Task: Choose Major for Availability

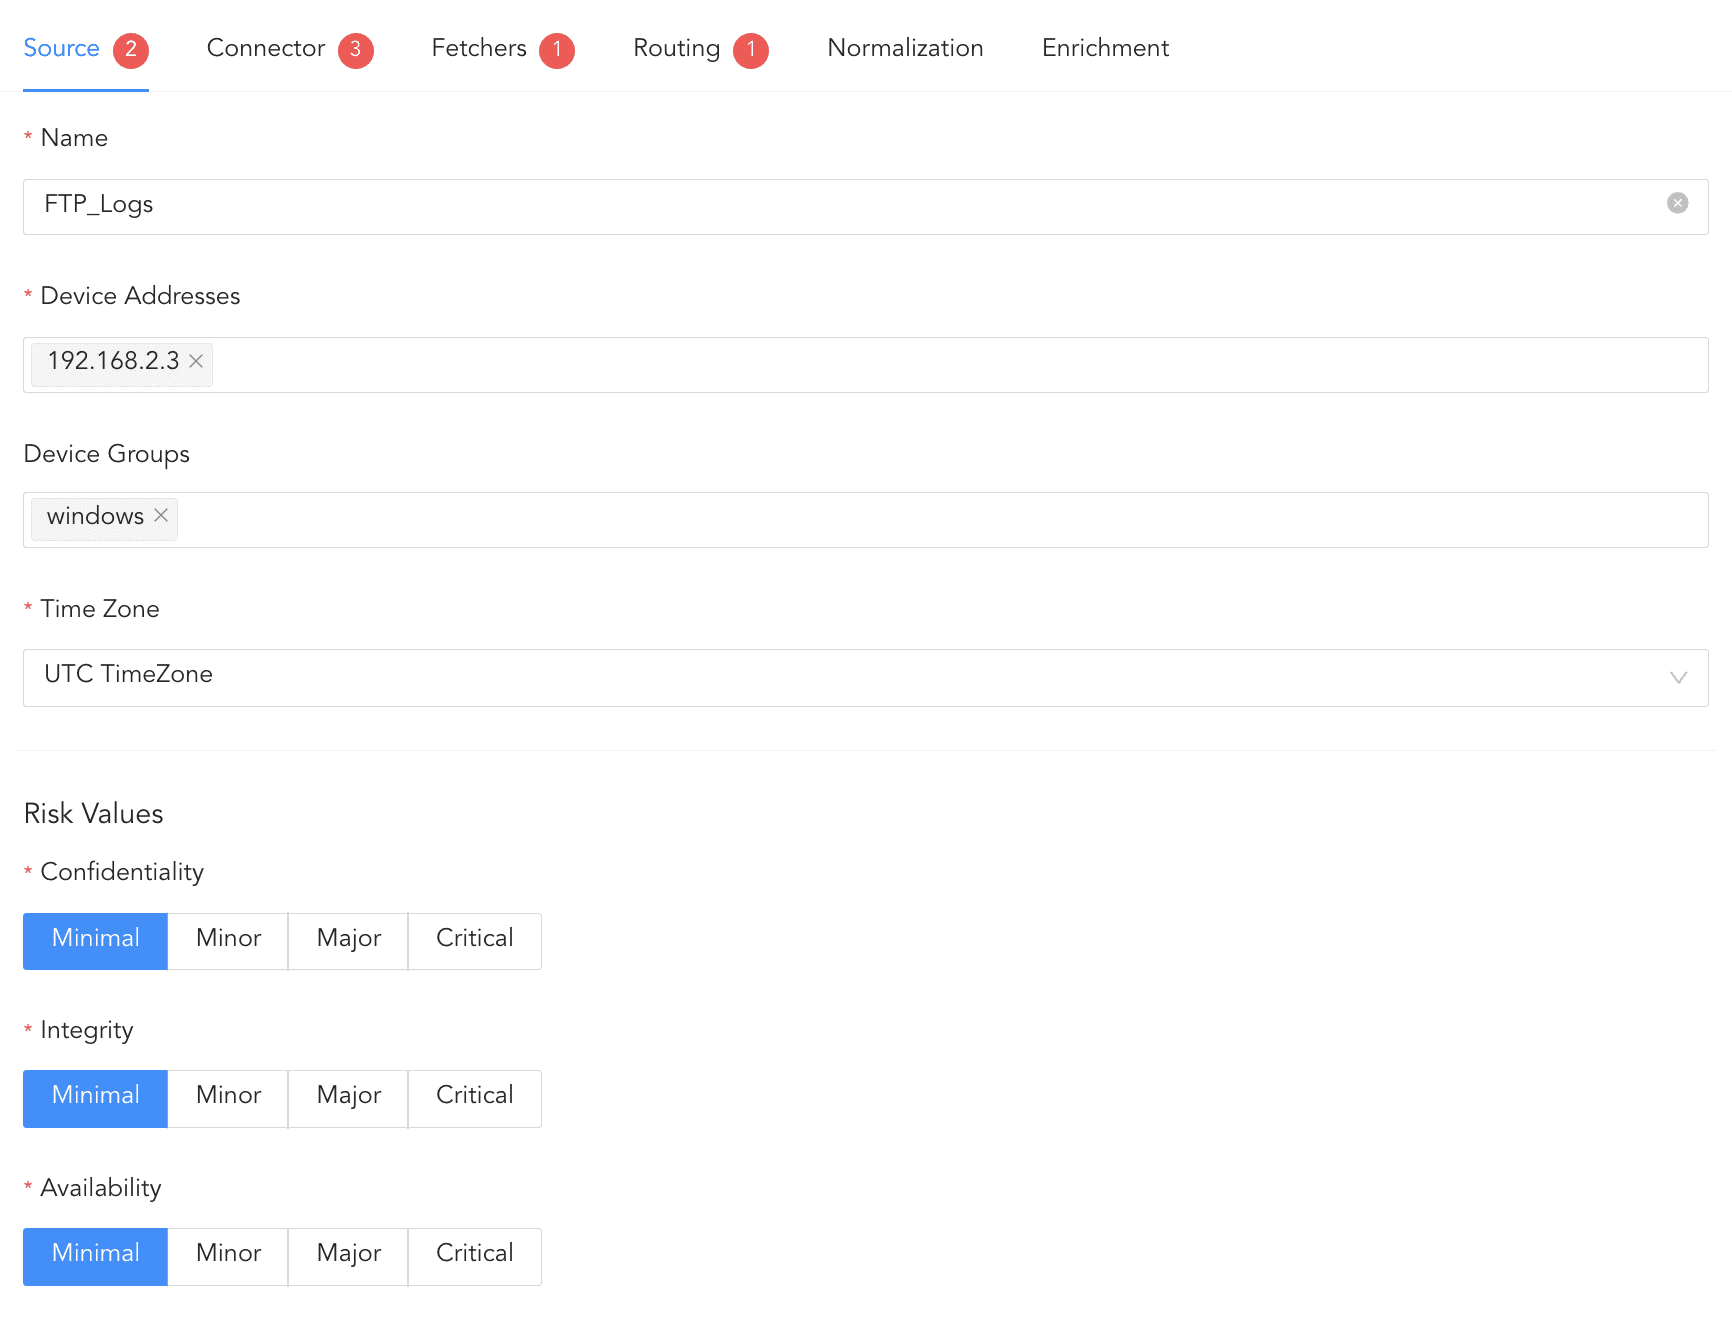Action: 348,1255
